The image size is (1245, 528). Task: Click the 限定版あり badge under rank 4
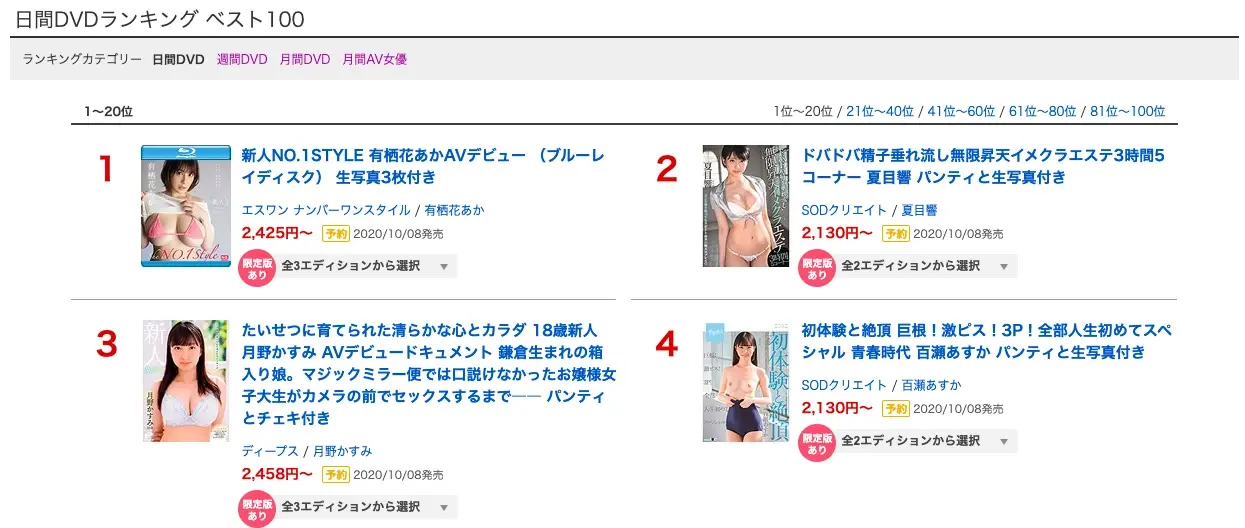tap(817, 443)
